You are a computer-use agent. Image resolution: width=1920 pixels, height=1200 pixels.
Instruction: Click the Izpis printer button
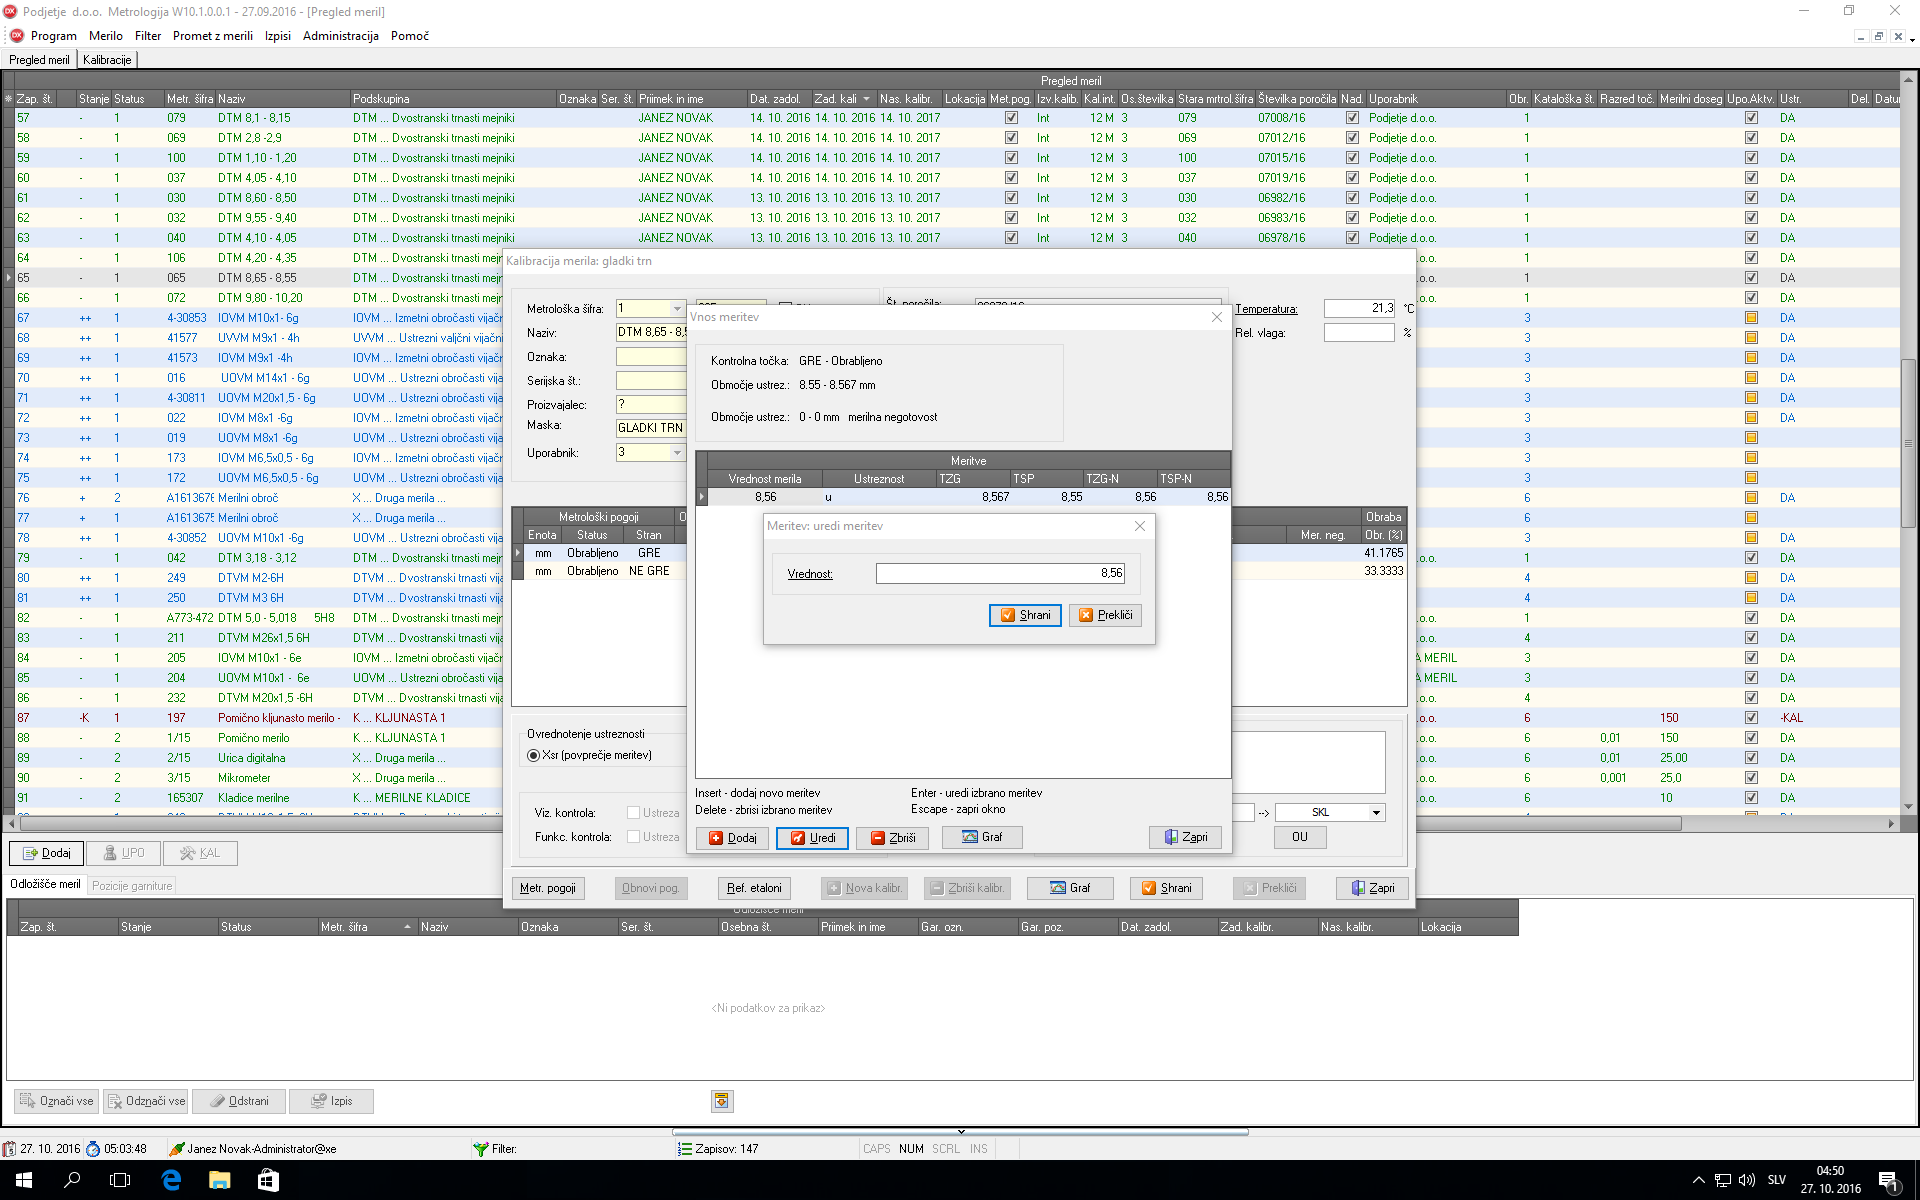click(x=331, y=1101)
